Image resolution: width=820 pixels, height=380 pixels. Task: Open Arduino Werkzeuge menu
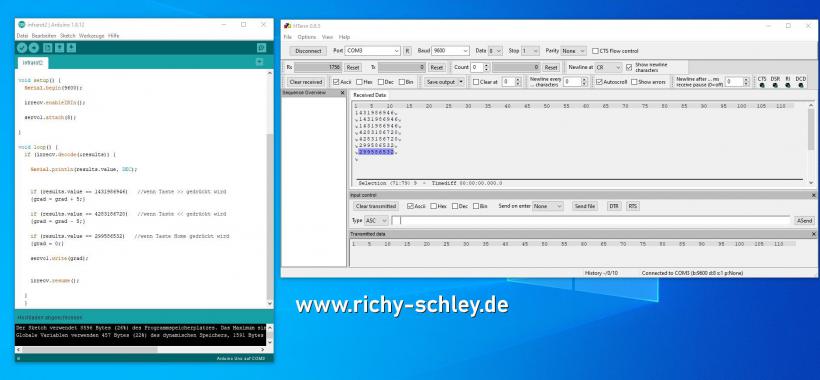tap(92, 36)
